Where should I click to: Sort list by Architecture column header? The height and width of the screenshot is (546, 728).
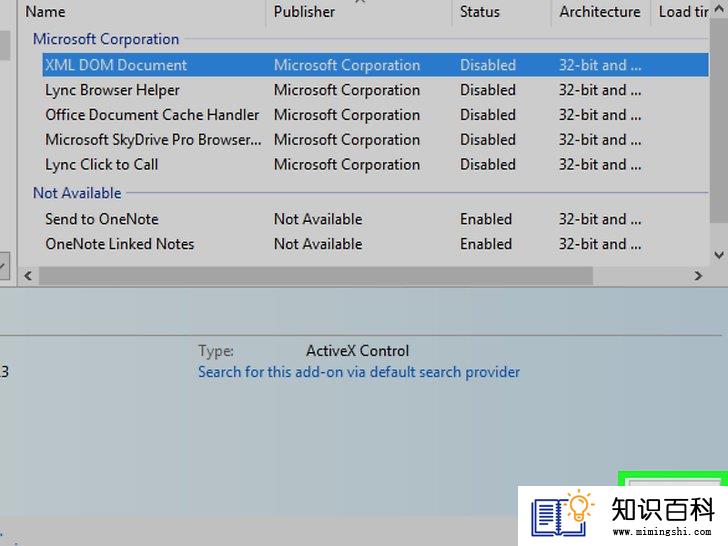600,12
